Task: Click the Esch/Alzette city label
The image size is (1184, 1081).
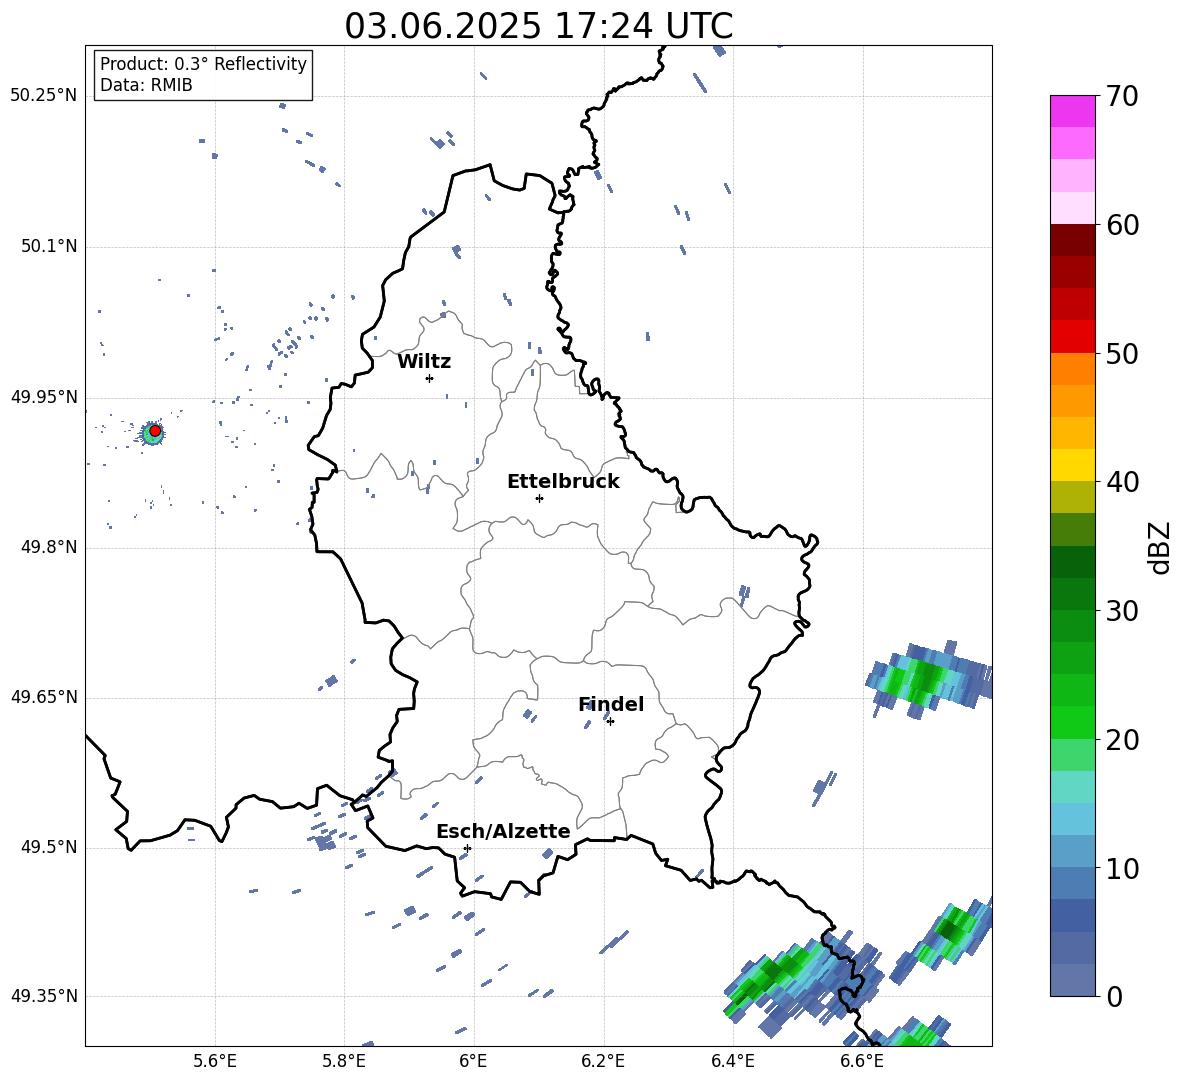Action: click(504, 831)
